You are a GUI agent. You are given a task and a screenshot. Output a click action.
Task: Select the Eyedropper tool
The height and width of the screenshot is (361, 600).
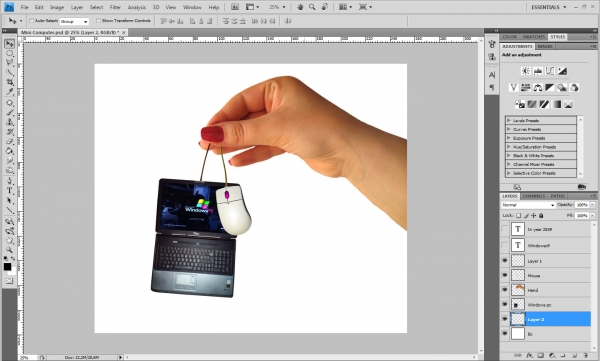point(10,92)
